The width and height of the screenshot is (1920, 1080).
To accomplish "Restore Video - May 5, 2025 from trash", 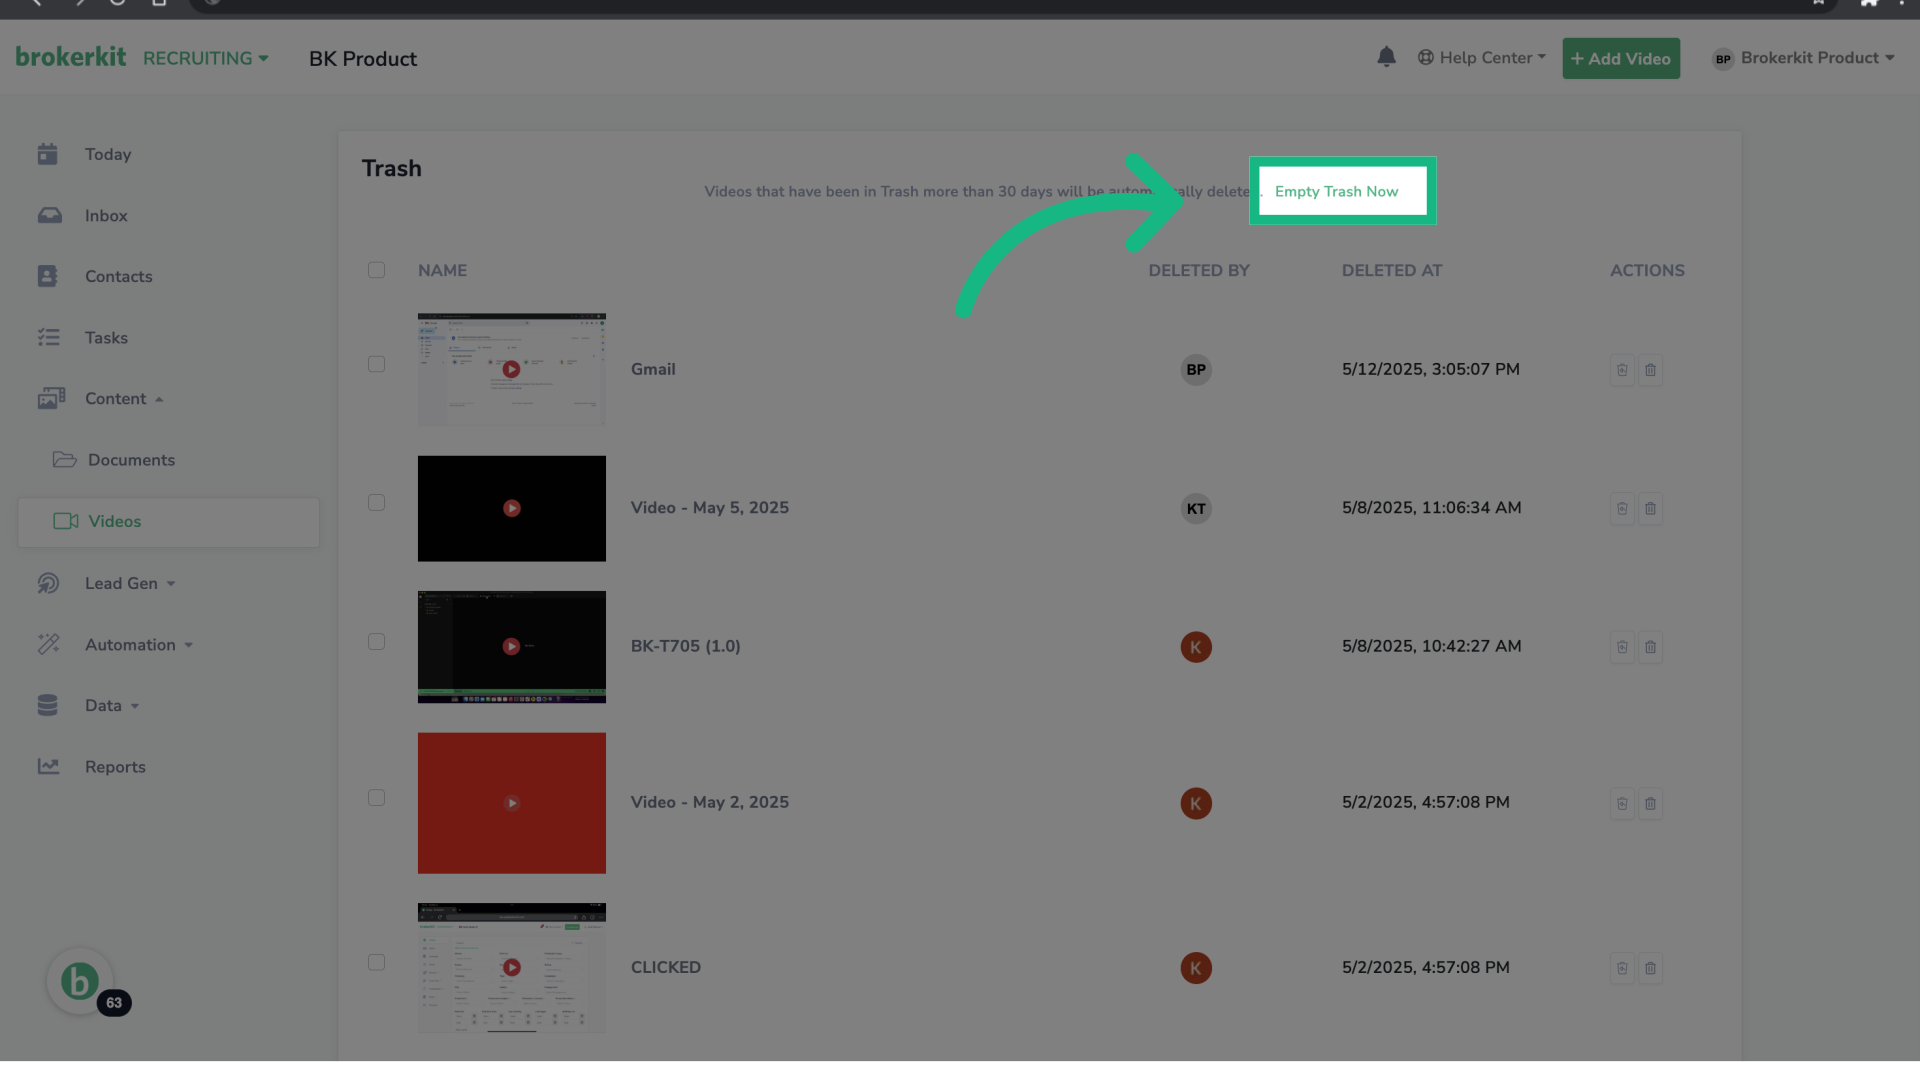I will 1622,509.
